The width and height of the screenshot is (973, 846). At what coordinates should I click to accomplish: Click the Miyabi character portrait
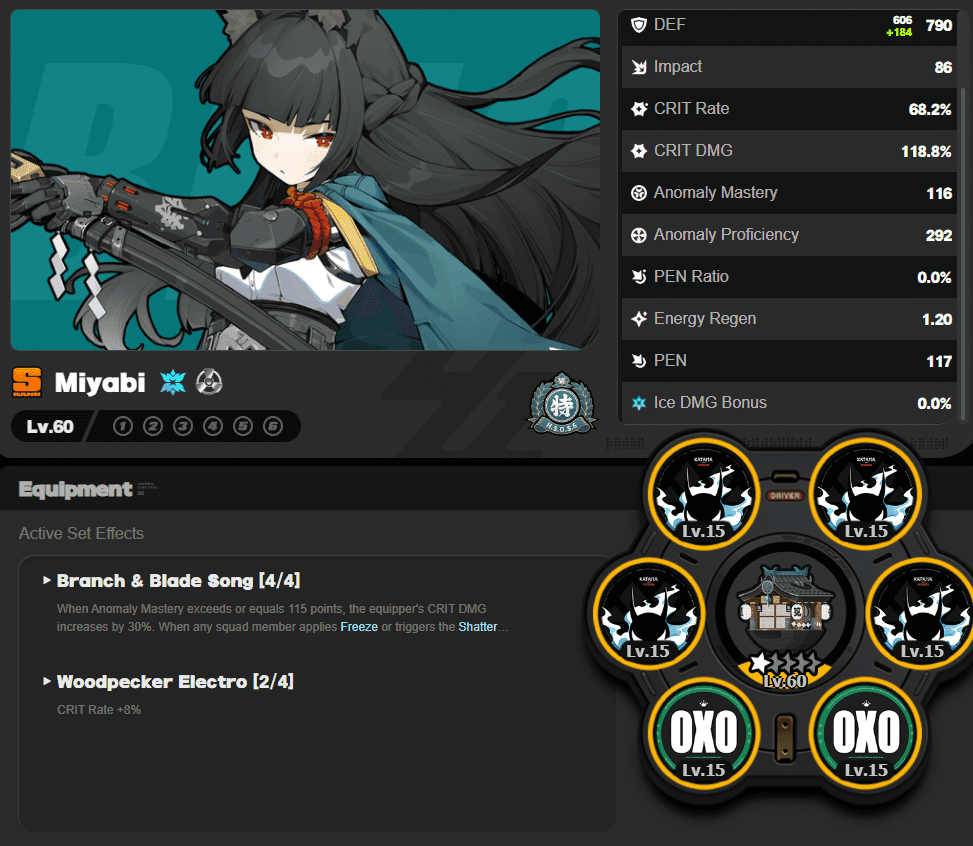(x=305, y=180)
